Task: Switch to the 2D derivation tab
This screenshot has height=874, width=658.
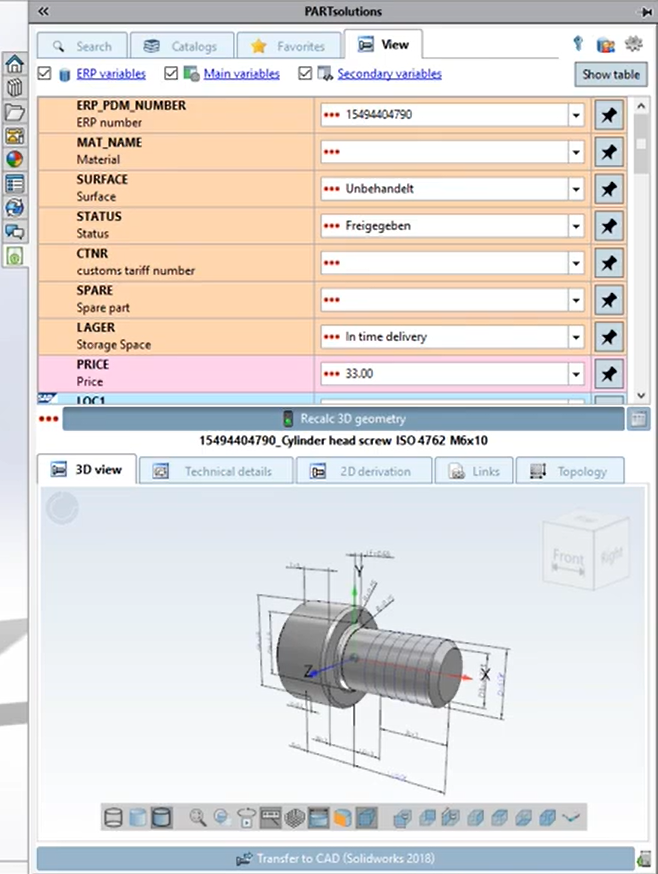Action: [x=364, y=471]
